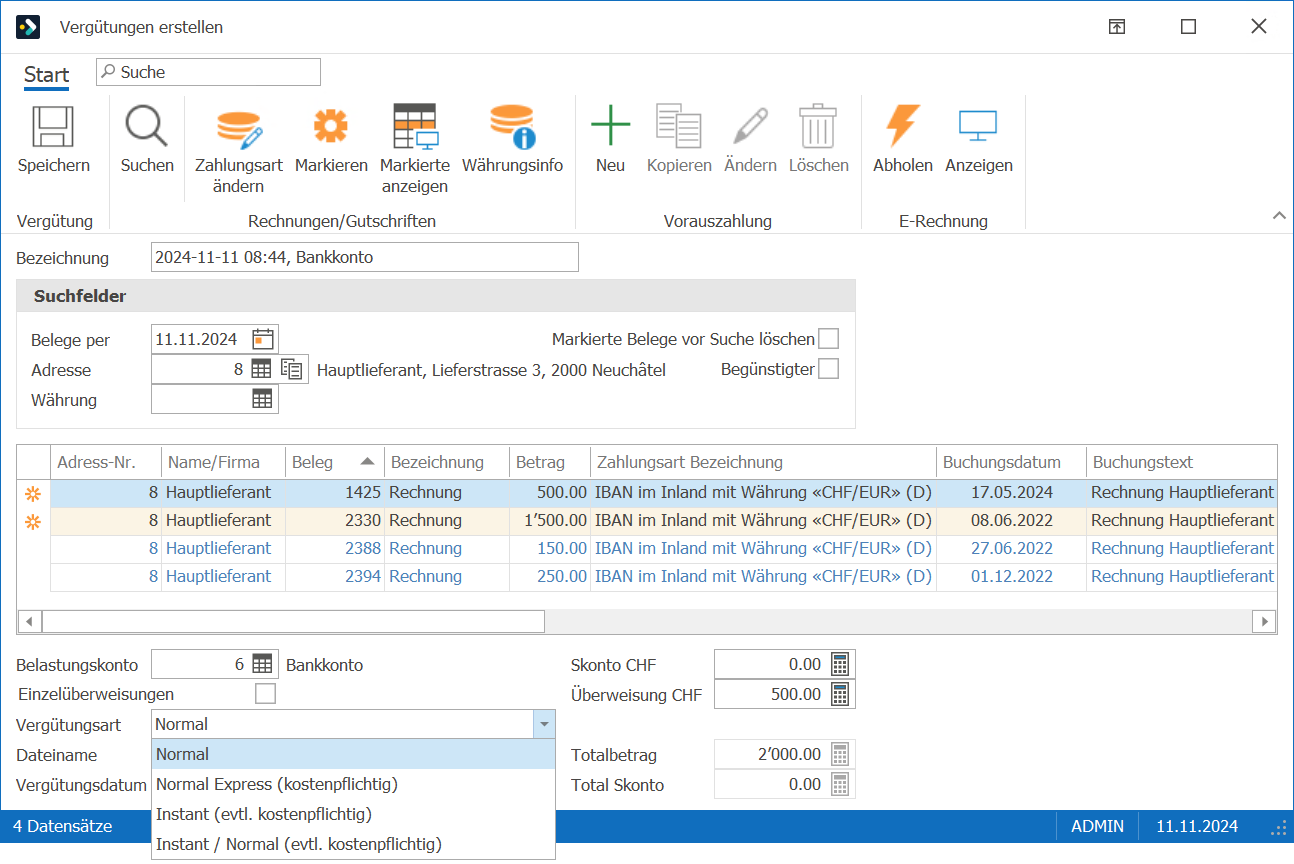Open Währung lookup table icon

[262, 399]
